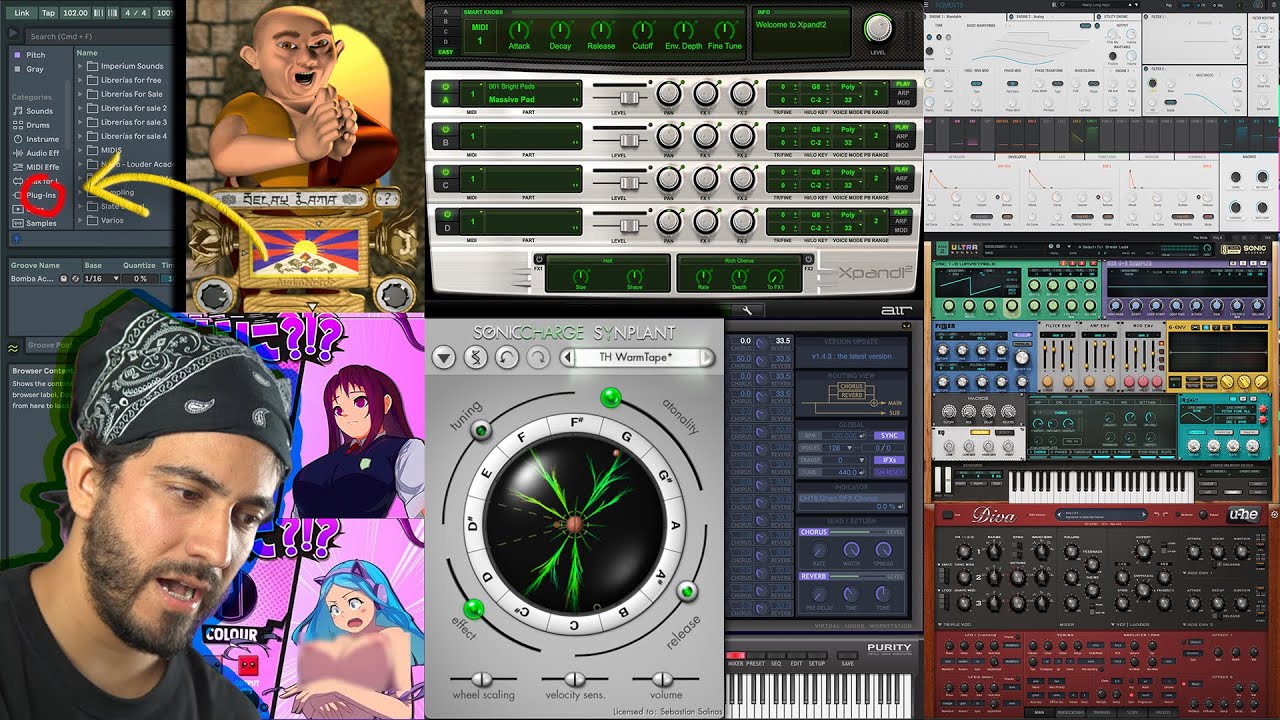1280x720 pixels.
Task: Click the Xpand!2 Attack smart knob
Action: [x=520, y=29]
